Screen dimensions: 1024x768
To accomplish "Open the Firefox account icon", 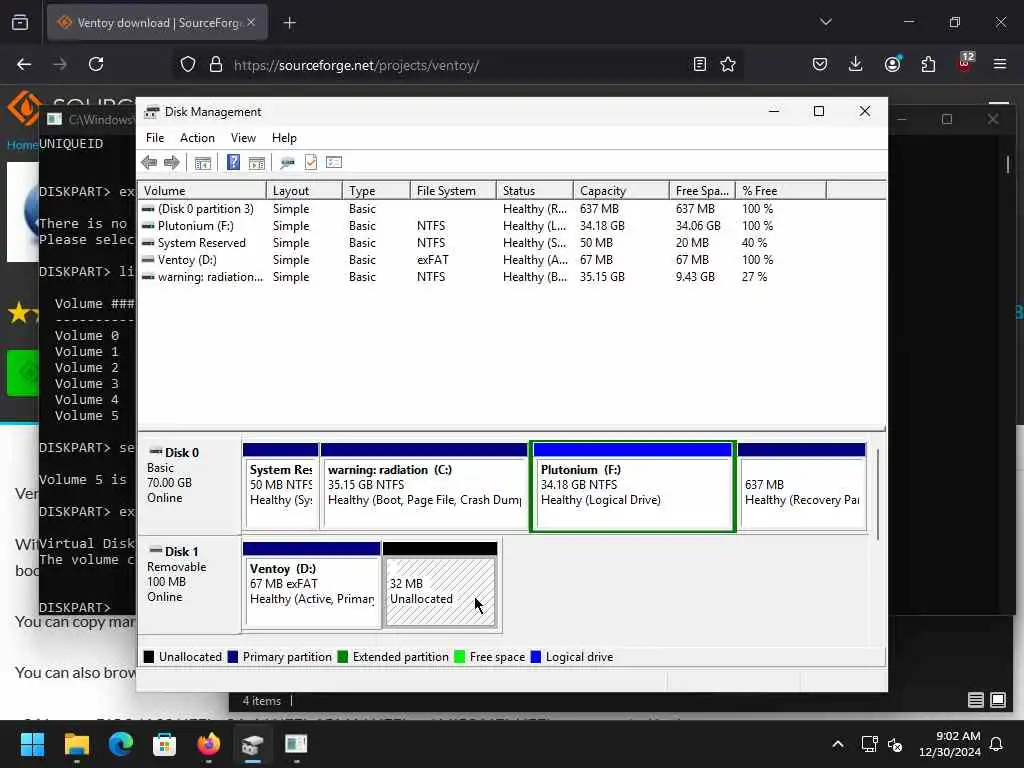I will [x=893, y=65].
